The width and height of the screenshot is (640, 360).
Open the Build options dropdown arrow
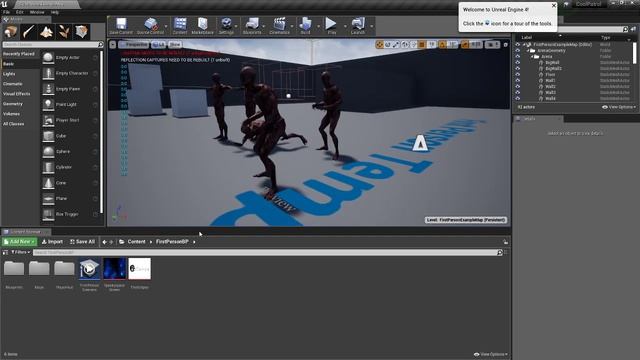click(318, 27)
